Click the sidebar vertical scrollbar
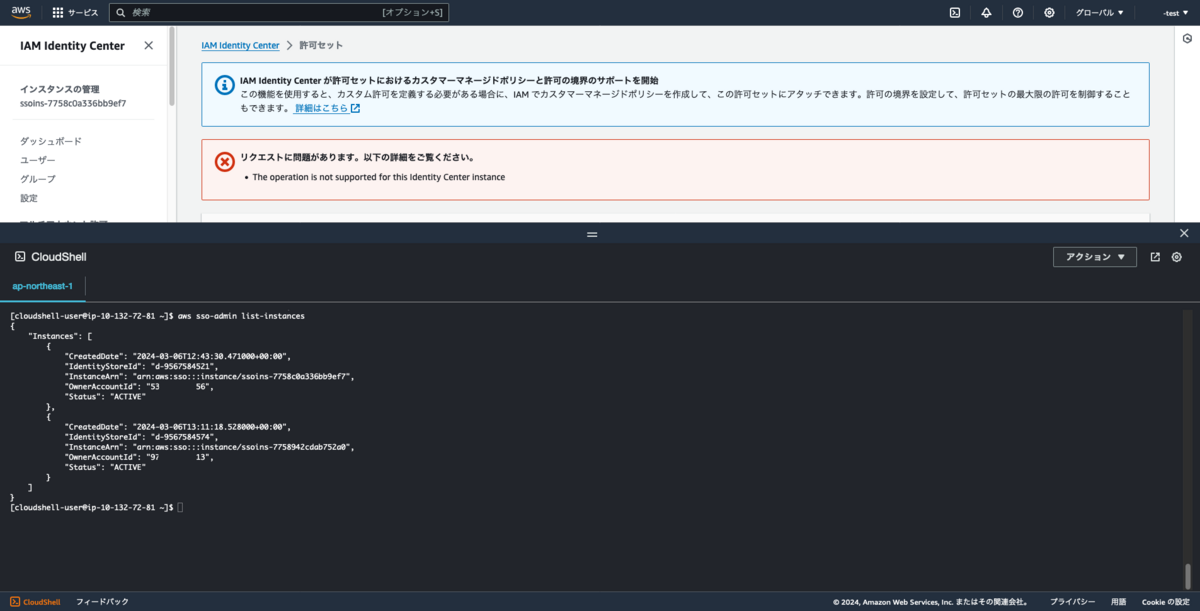 pos(172,66)
